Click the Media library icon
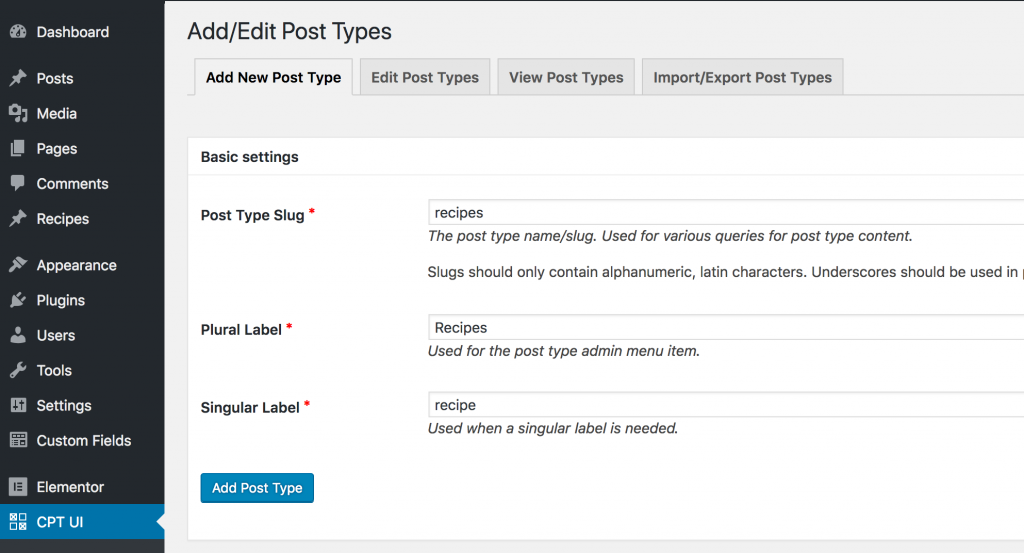This screenshot has height=553, width=1024. [17, 114]
